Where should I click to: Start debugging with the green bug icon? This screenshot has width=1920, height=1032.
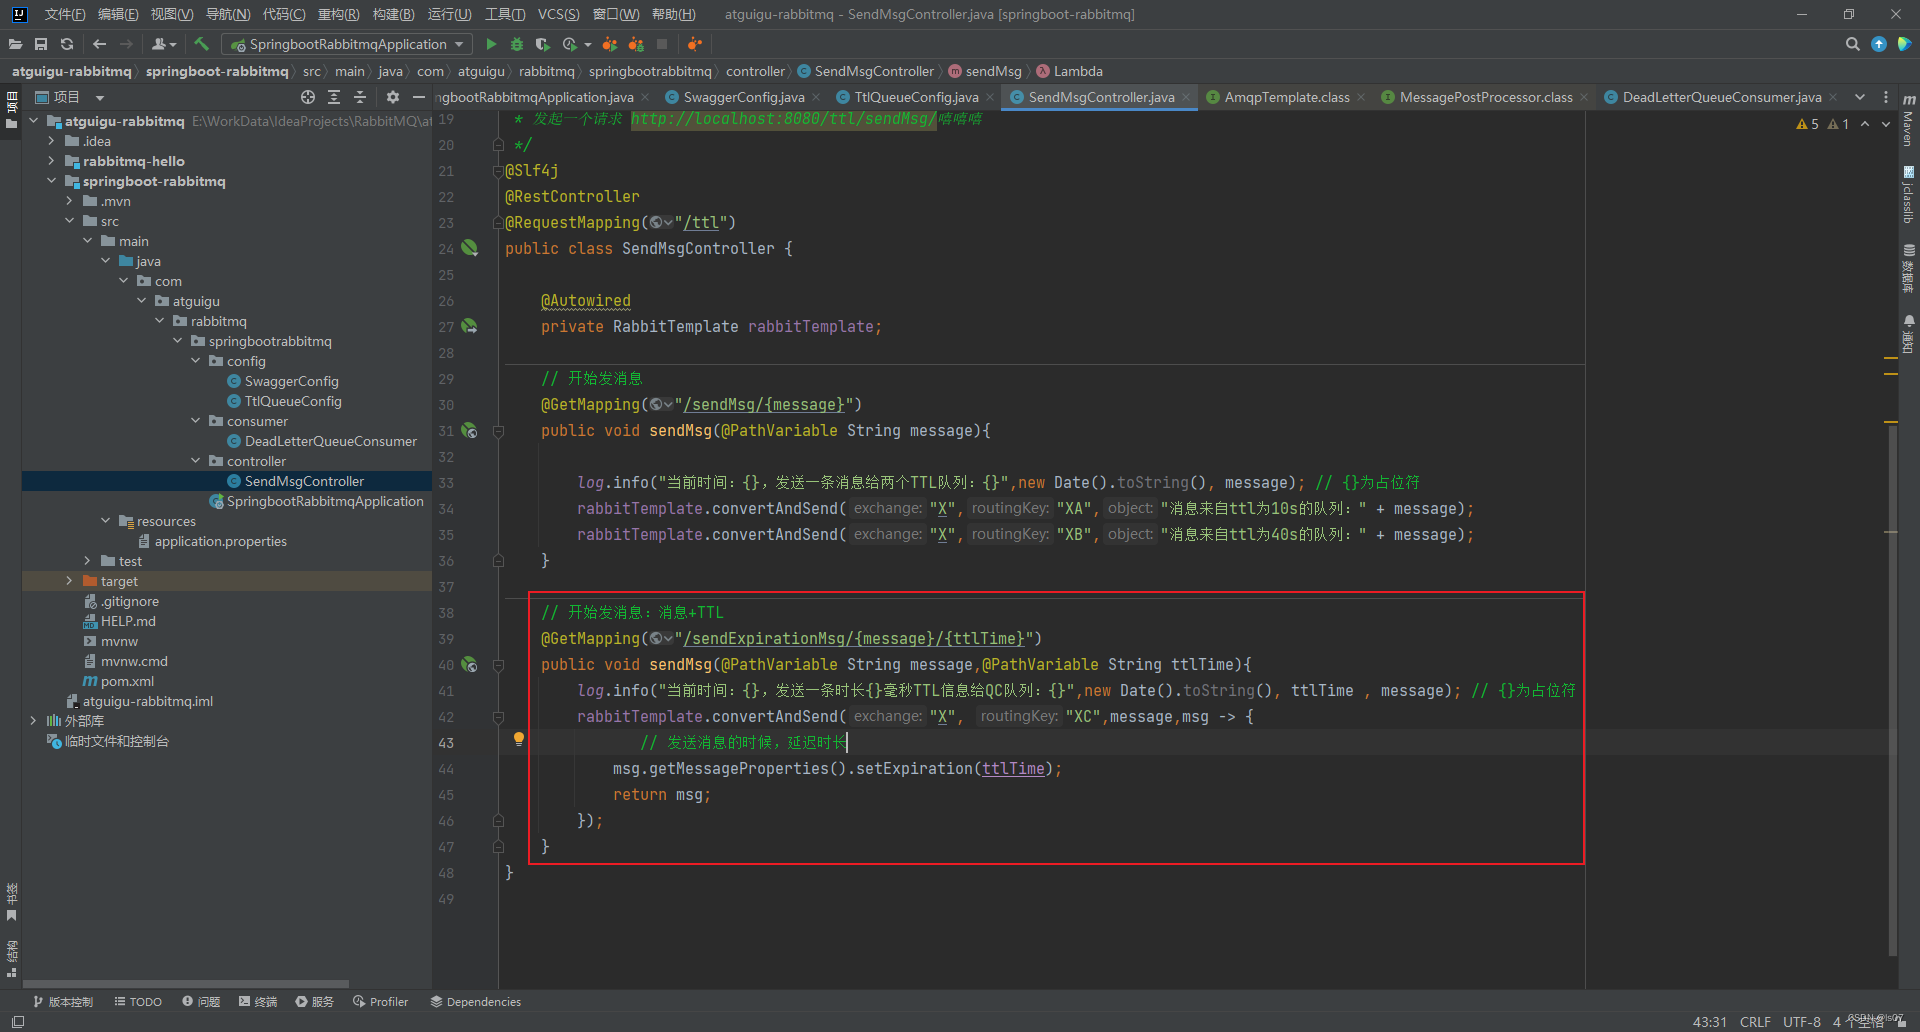(517, 44)
